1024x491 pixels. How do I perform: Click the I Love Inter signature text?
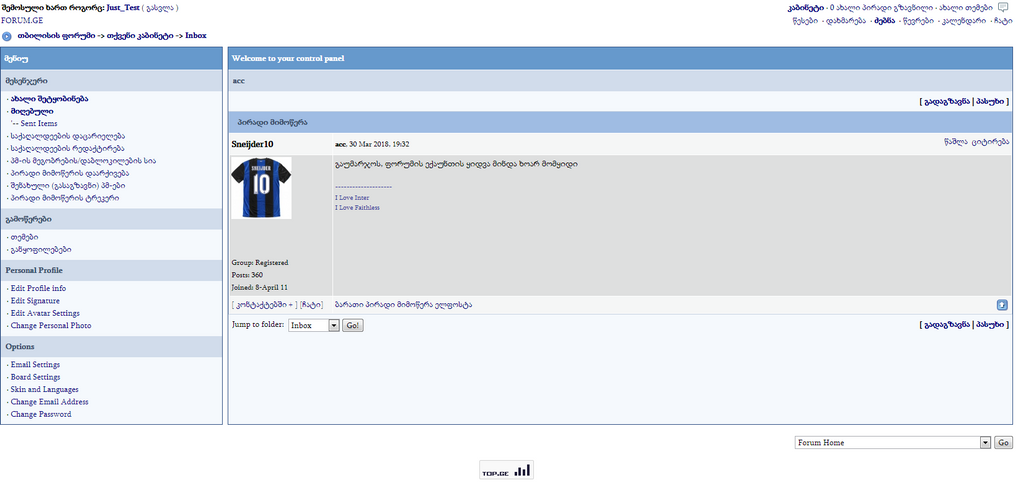(x=352, y=198)
